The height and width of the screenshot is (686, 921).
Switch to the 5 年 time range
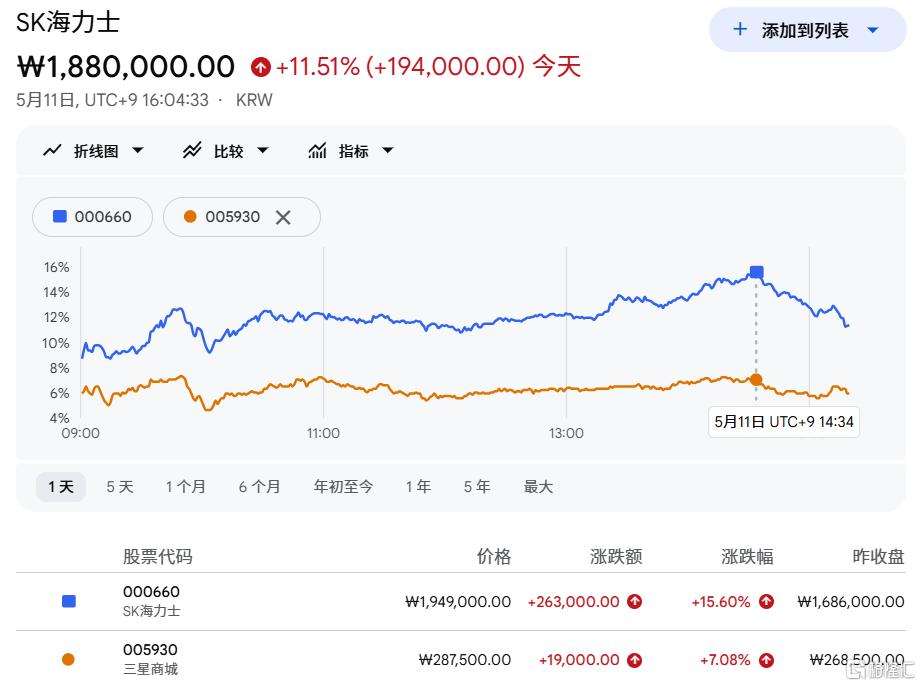coord(477,487)
